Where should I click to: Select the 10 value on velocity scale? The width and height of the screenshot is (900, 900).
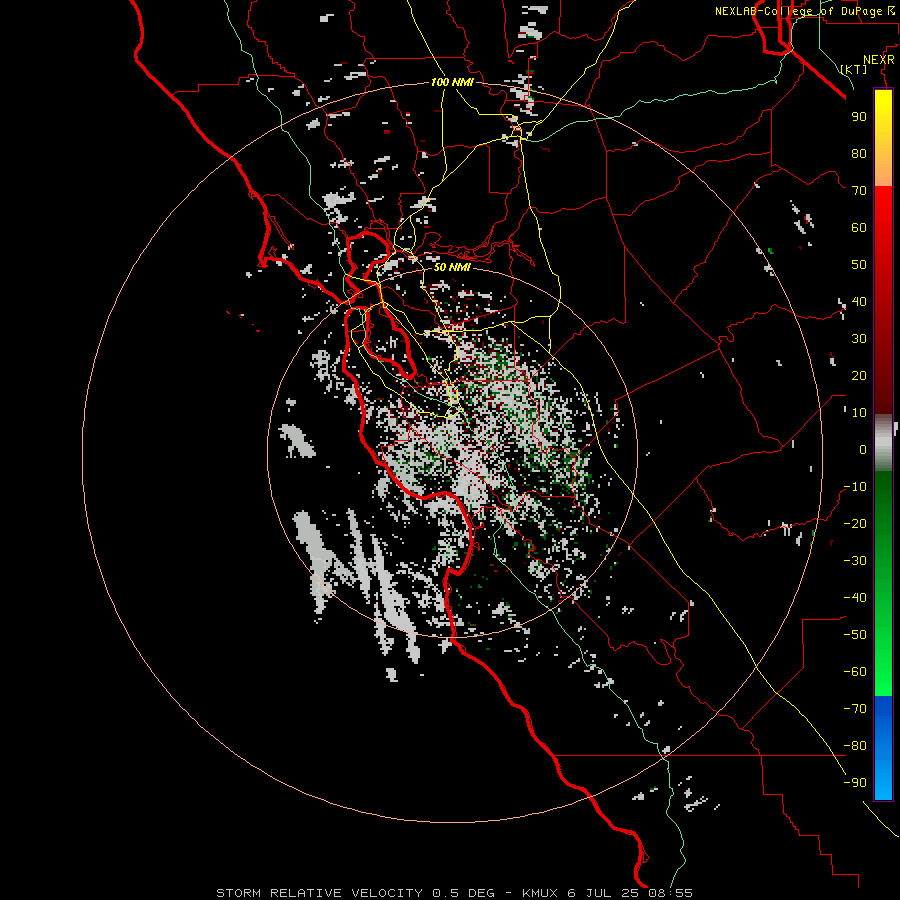pyautogui.click(x=859, y=413)
